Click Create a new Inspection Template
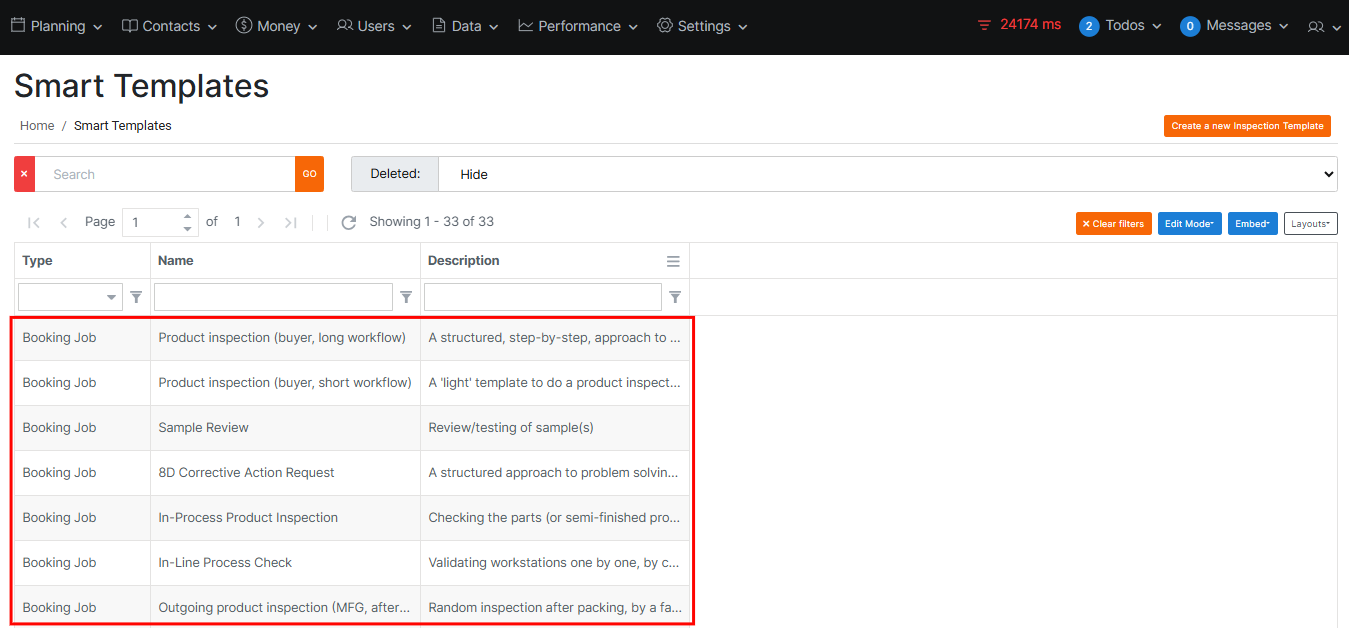The image size is (1349, 628). [1247, 126]
